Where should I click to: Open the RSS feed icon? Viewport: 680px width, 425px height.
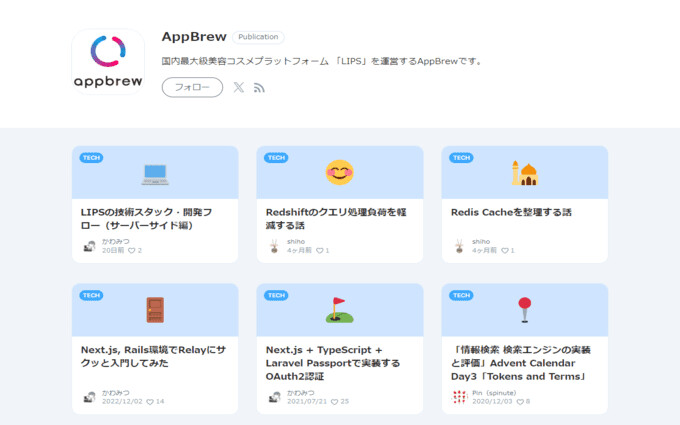pyautogui.click(x=259, y=88)
